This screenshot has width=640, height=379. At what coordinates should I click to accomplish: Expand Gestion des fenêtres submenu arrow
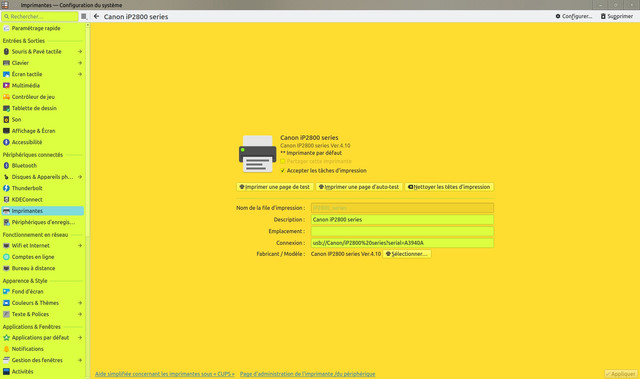(80, 360)
